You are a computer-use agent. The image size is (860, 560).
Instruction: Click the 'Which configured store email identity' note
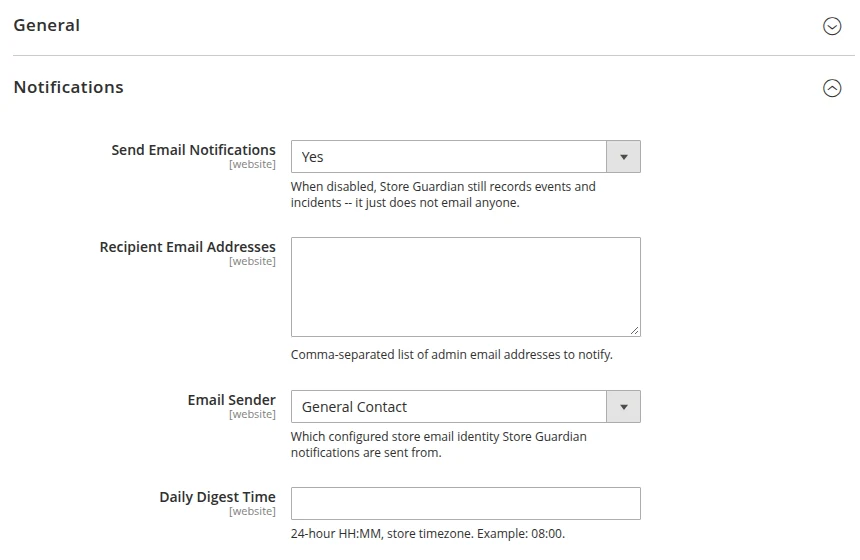[439, 444]
